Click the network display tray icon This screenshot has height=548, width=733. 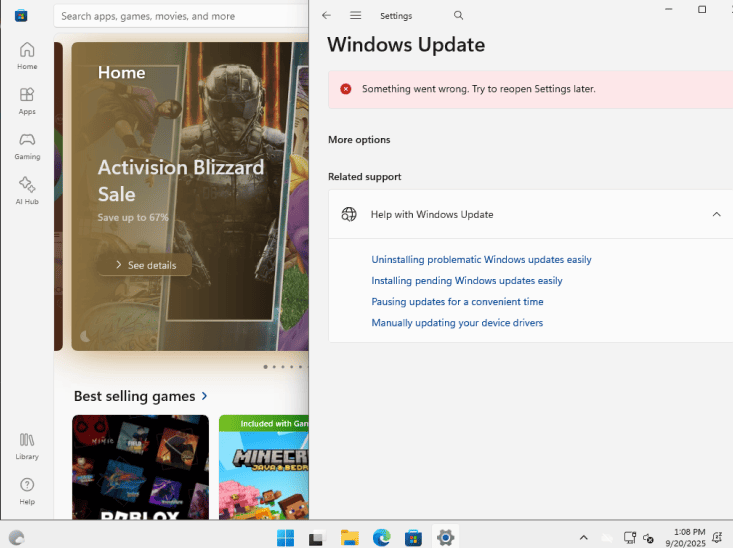(x=630, y=538)
